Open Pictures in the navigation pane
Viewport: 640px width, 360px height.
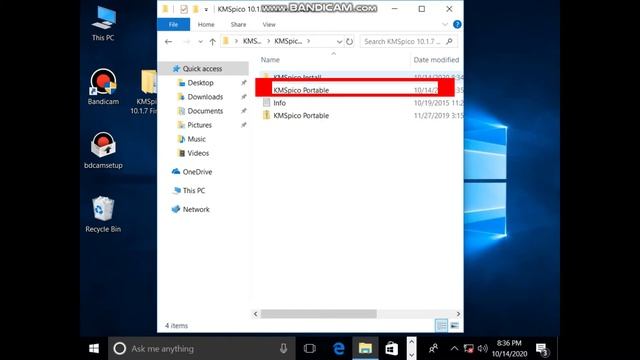[199, 125]
